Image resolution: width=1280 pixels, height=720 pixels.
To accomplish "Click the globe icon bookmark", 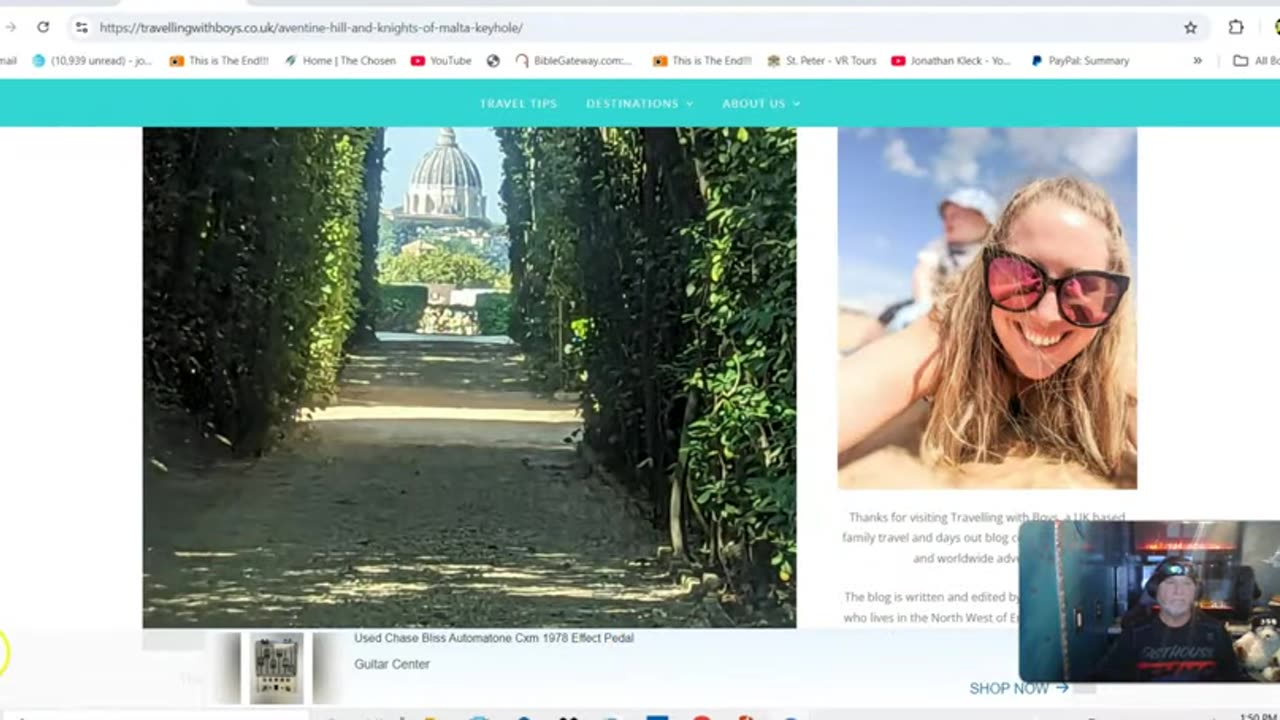I will click(493, 61).
